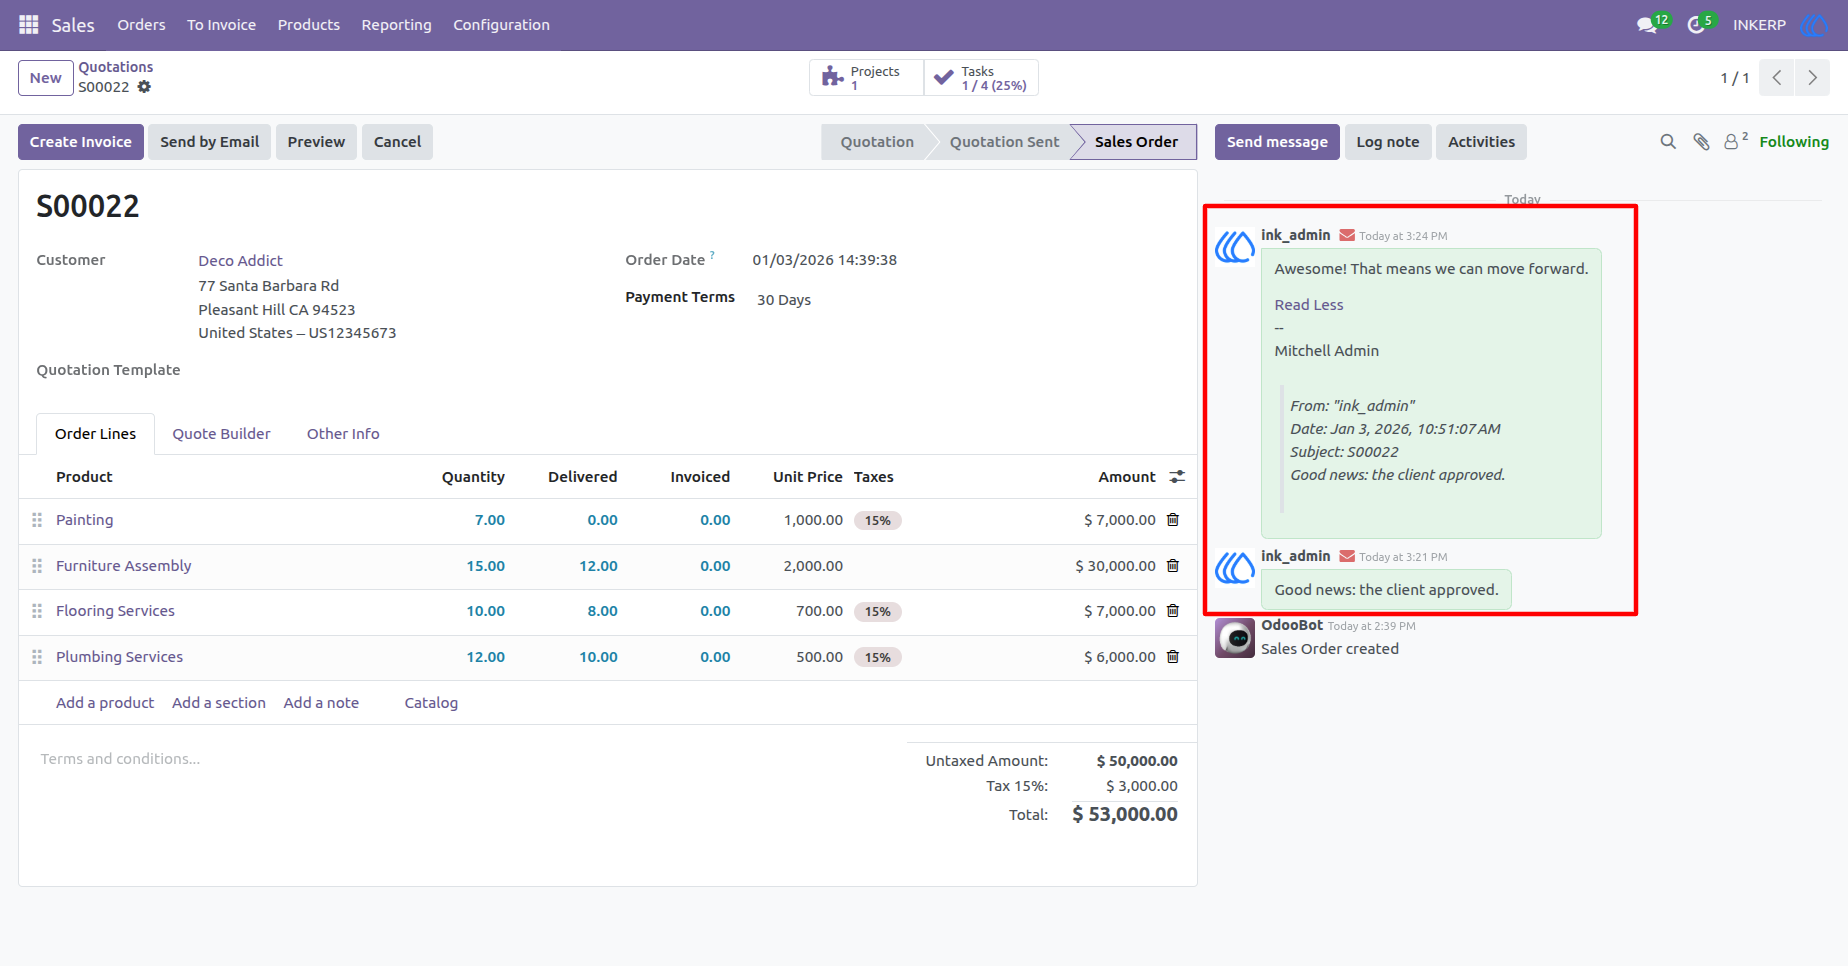Image resolution: width=1848 pixels, height=966 pixels.
Task: Click the Order Date field value
Action: pos(825,260)
